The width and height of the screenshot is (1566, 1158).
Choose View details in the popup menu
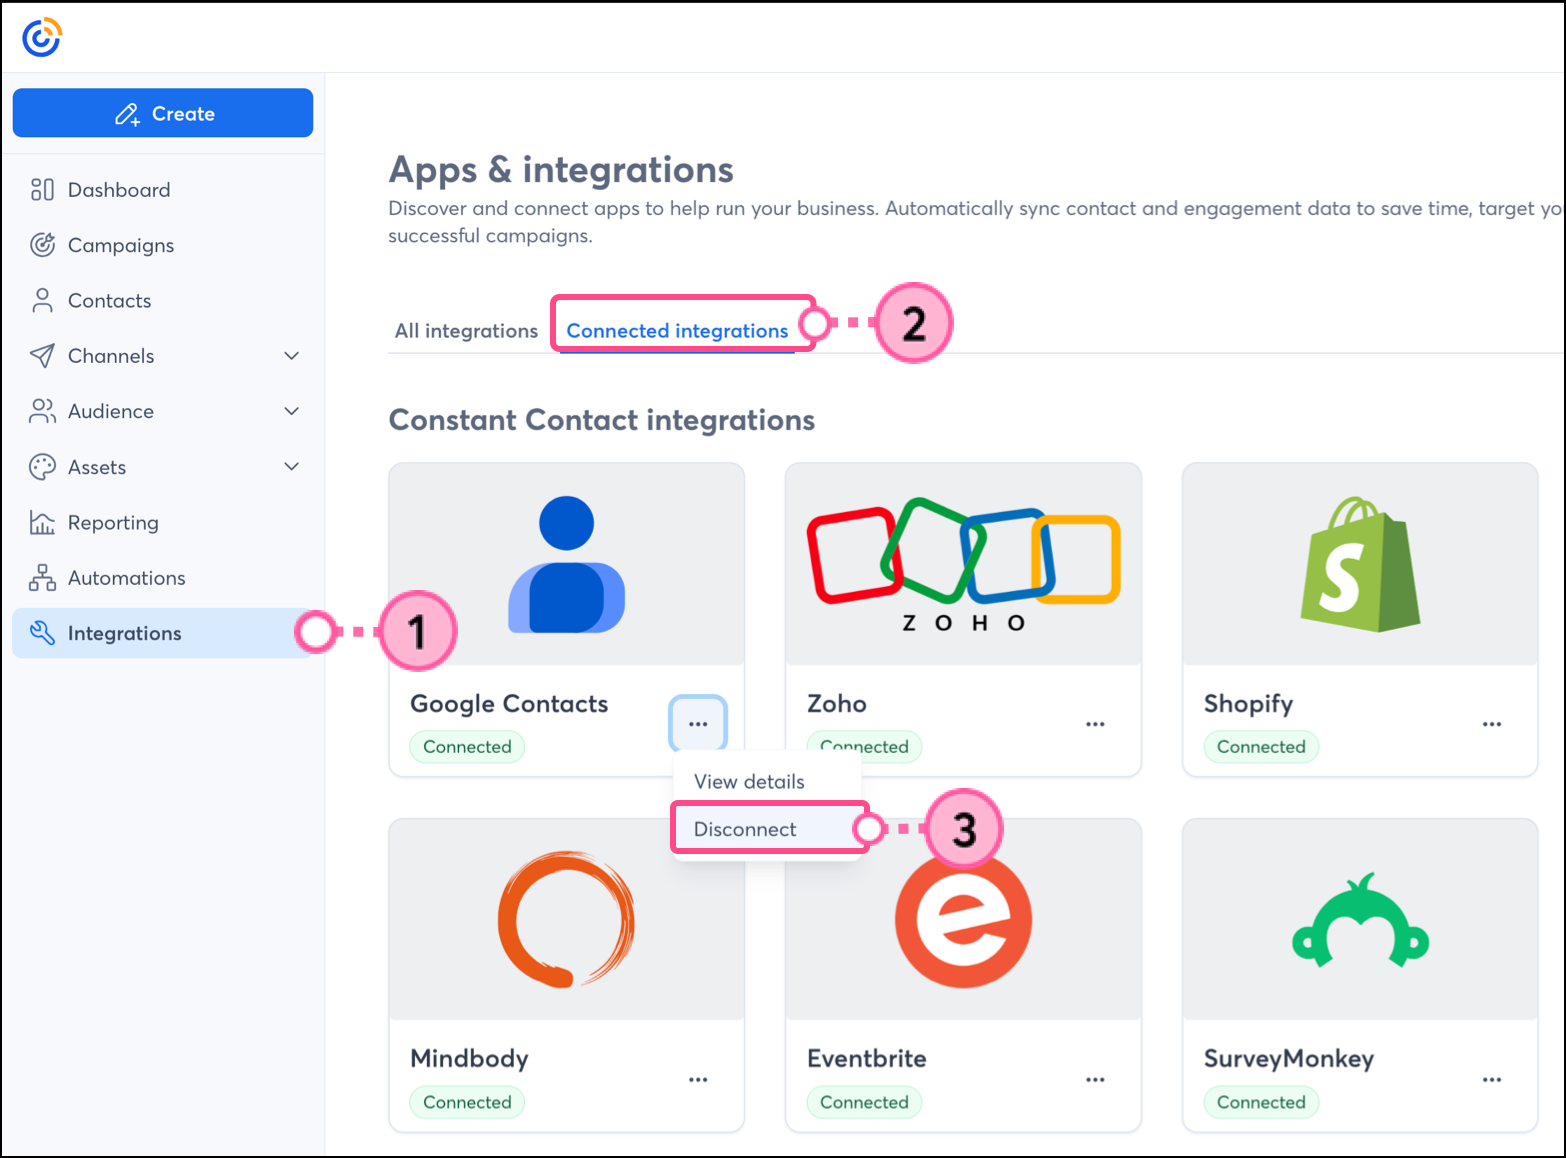tap(749, 782)
